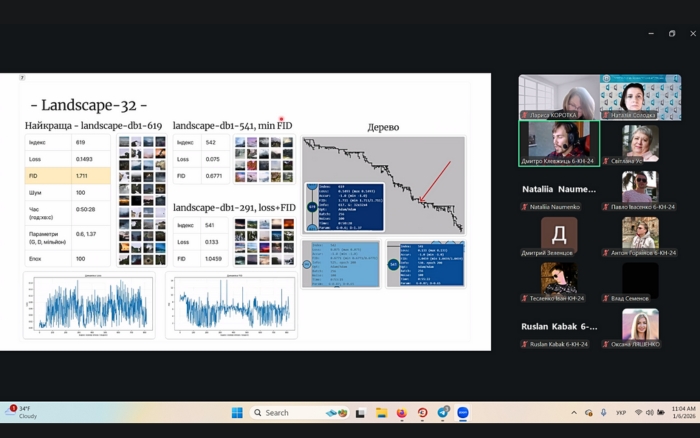Switch the УКР keyboard language indicator
This screenshot has width=700, height=438.
620,412
